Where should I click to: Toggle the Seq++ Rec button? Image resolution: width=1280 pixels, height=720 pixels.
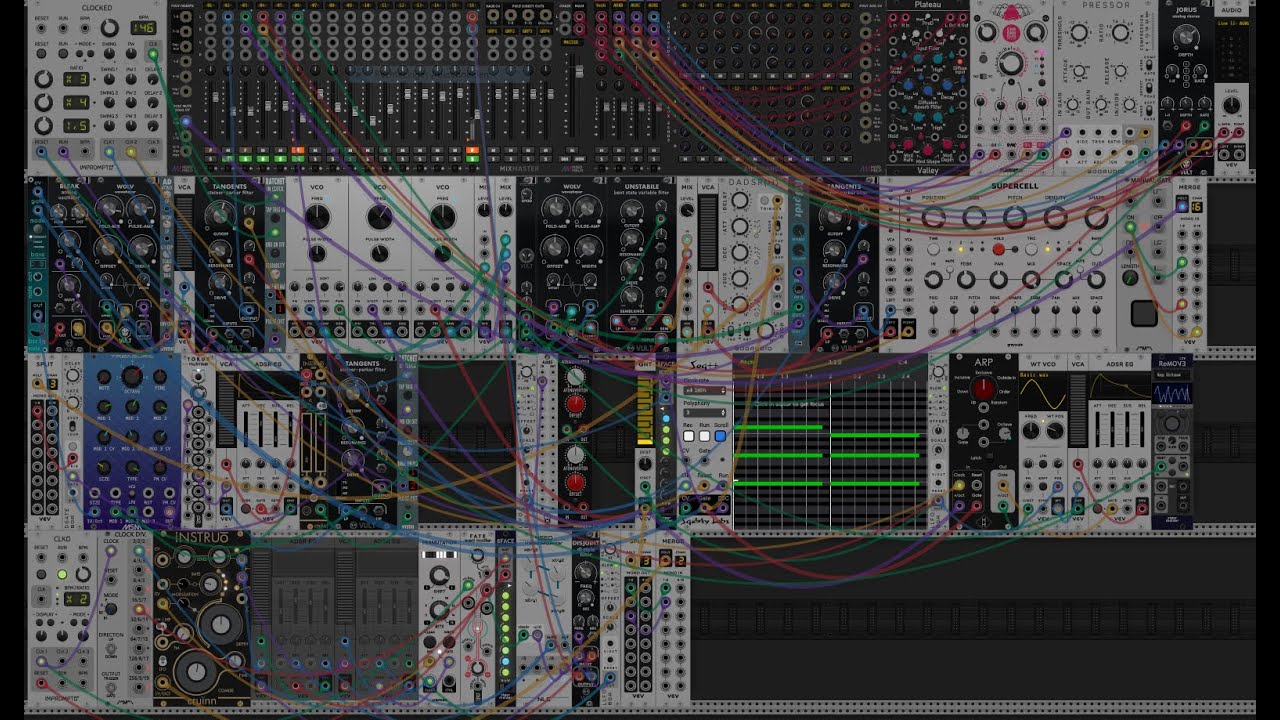pos(688,437)
